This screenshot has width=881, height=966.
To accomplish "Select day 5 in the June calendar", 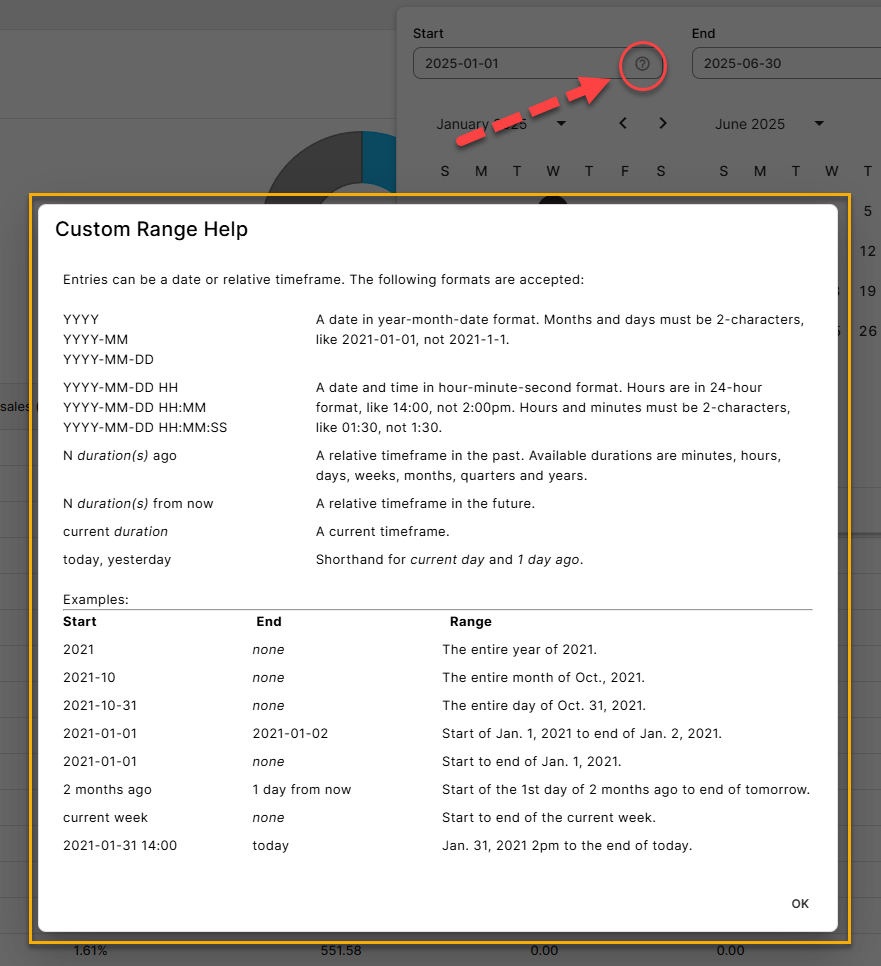I will (867, 211).
